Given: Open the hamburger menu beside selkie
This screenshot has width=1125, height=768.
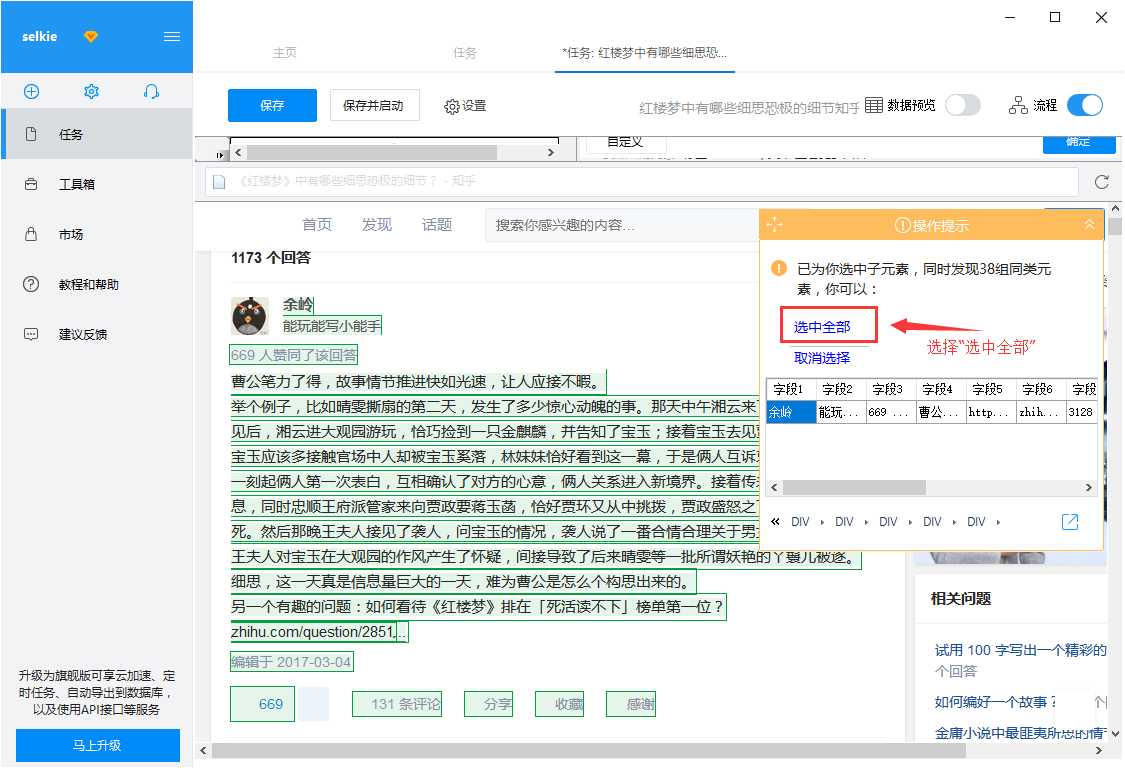Looking at the screenshot, I should 171,37.
